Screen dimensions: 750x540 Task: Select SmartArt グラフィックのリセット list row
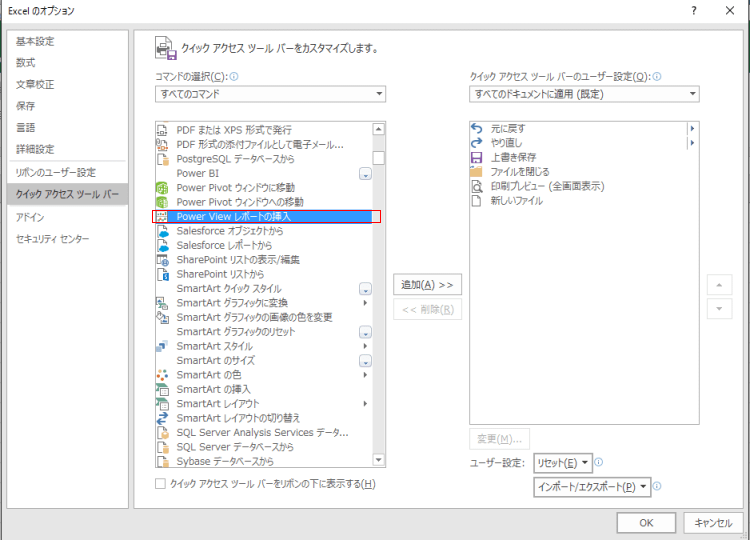(264, 332)
